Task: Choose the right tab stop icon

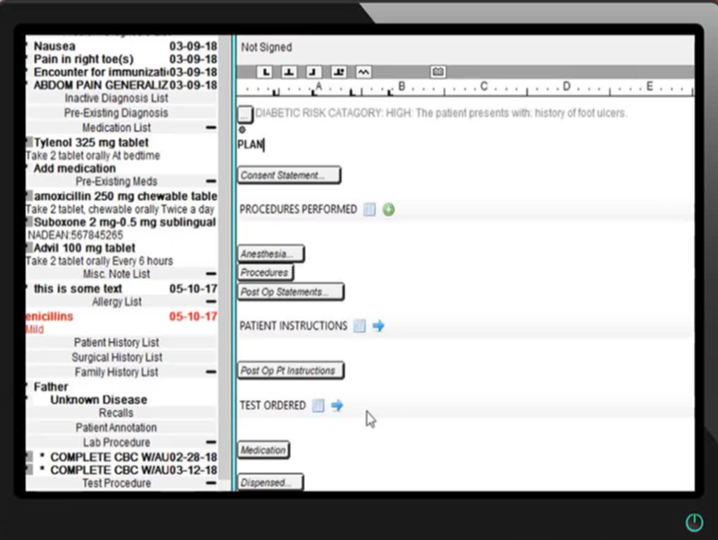Action: click(313, 72)
